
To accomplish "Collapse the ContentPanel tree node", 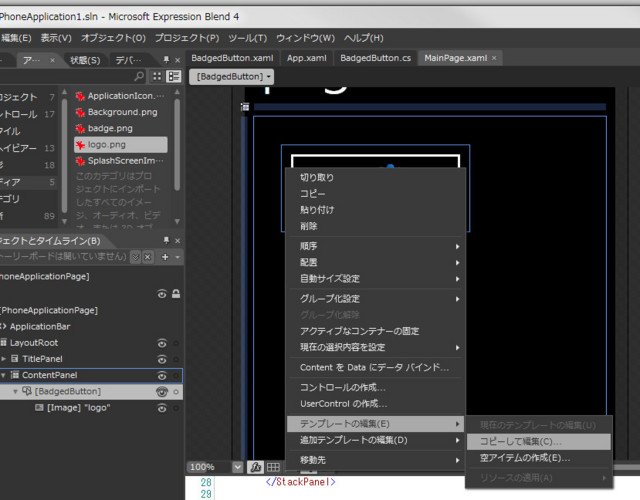I will (3, 375).
